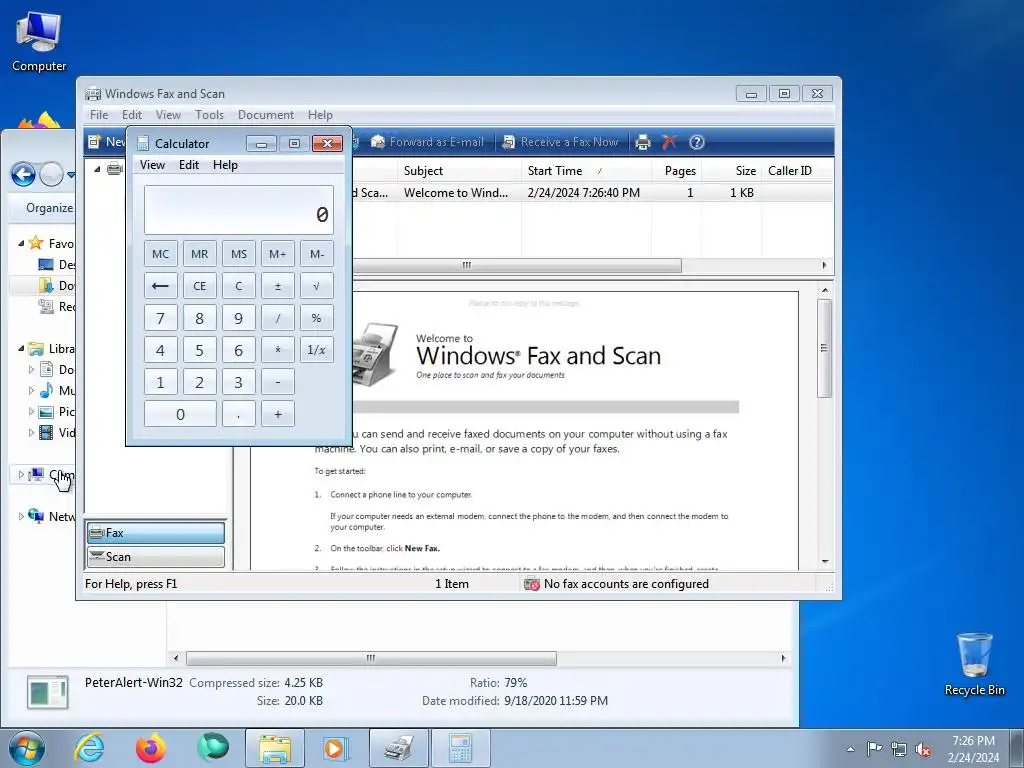The width and height of the screenshot is (1024, 768).
Task: Click the calculator minus key
Action: pos(278,382)
